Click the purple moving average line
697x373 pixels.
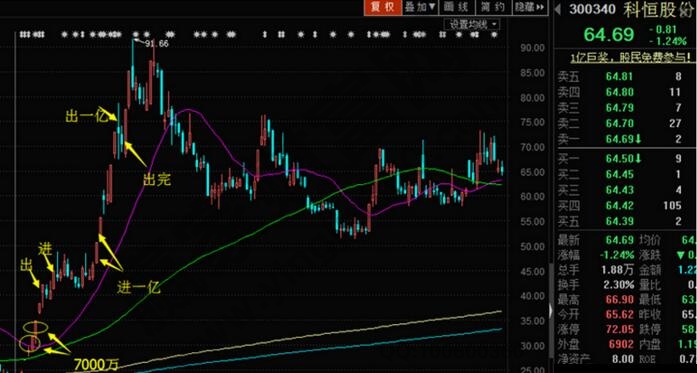coord(189,109)
